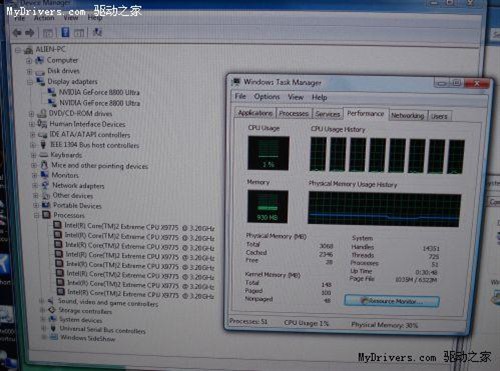Expand the IDE ATA/ATAPI controllers node
500x371 pixels.
click(x=32, y=135)
